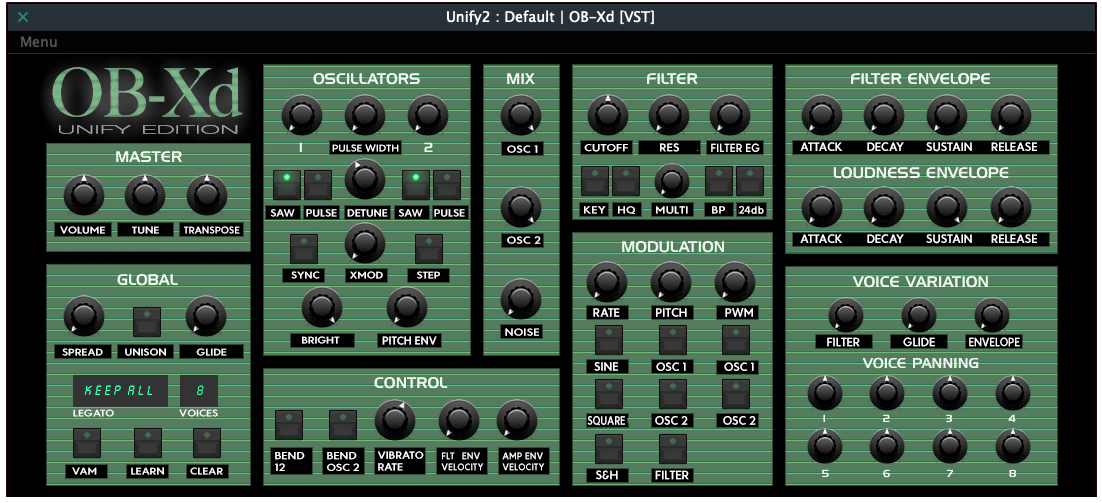Screen dimensions: 1102x503
Task: Click the filter RES knob
Action: click(x=669, y=115)
